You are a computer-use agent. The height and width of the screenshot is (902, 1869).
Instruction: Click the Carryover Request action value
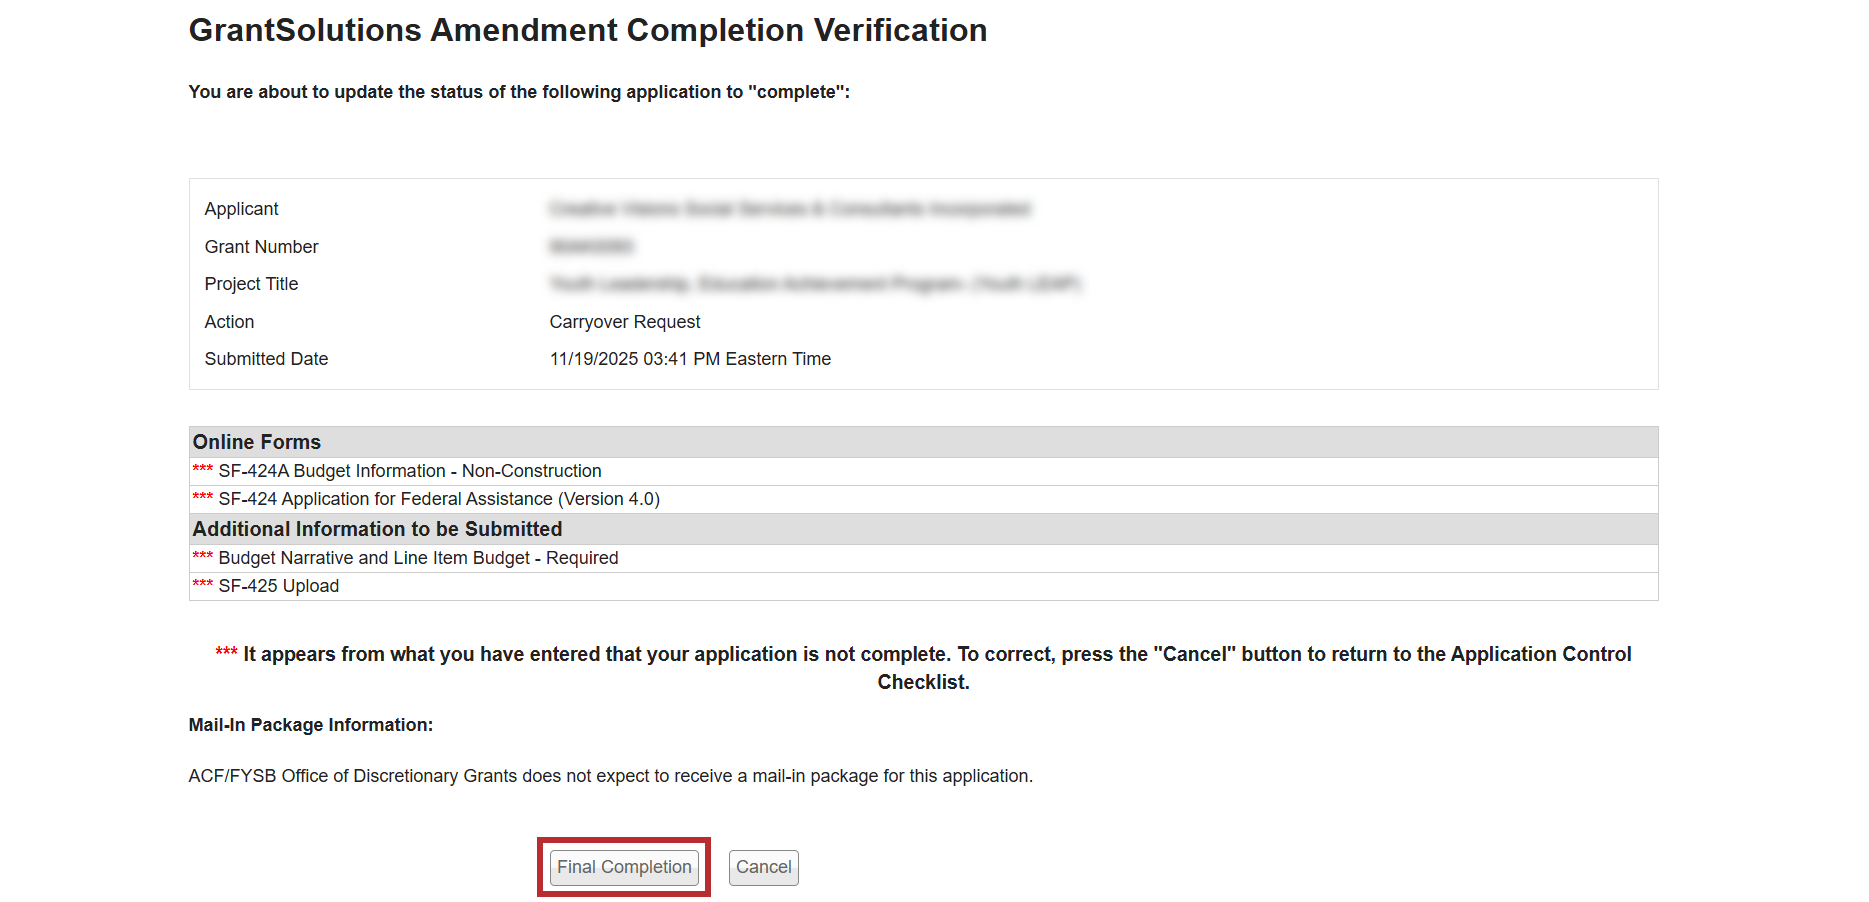(x=625, y=322)
